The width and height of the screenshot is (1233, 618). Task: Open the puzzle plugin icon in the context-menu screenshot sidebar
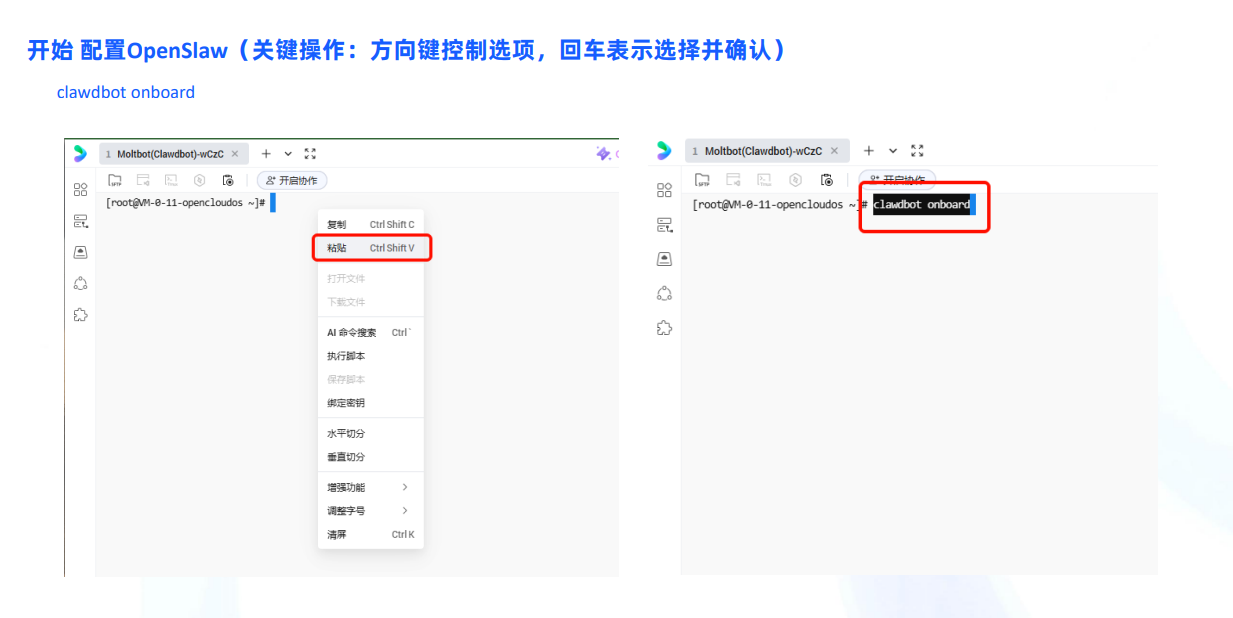click(80, 314)
